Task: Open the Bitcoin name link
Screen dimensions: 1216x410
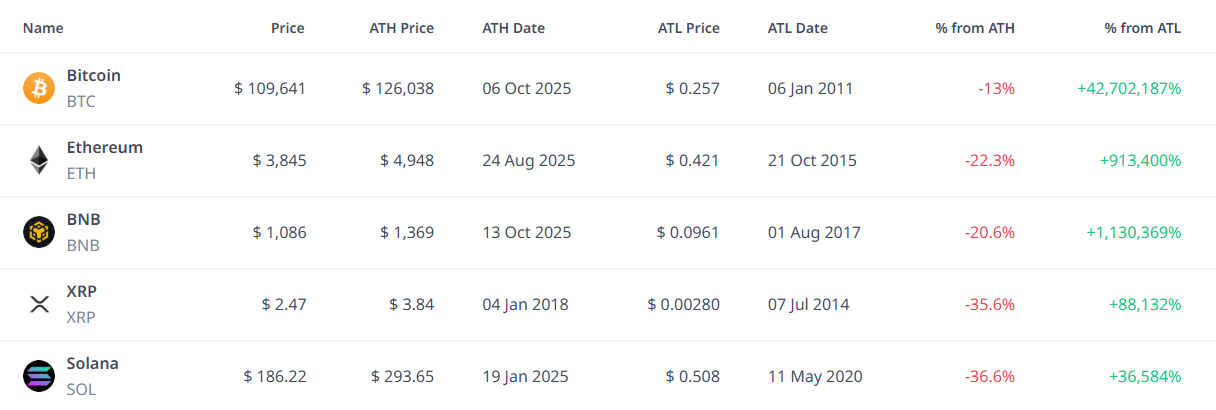Action: [94, 76]
